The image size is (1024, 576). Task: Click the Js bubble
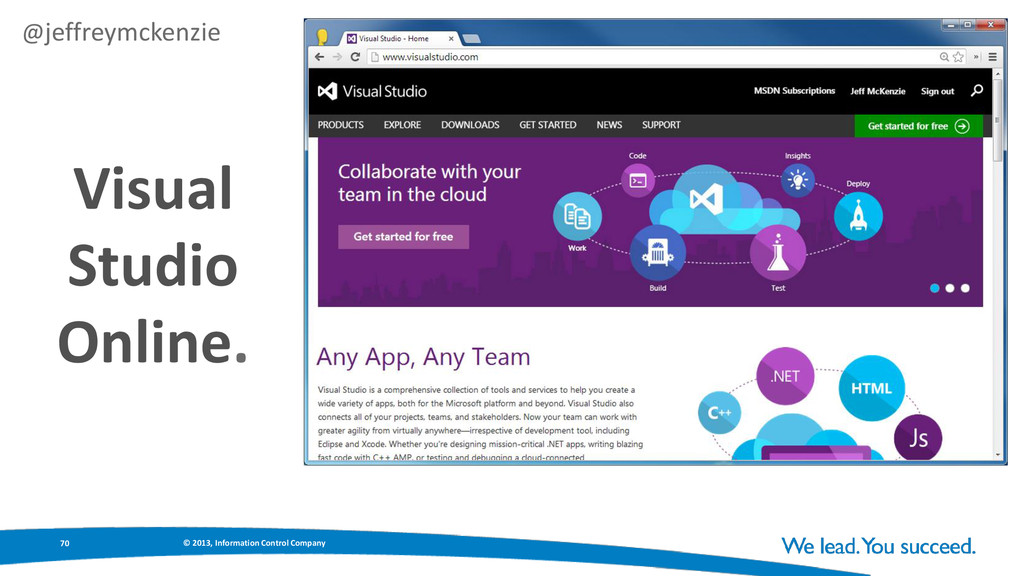click(918, 438)
